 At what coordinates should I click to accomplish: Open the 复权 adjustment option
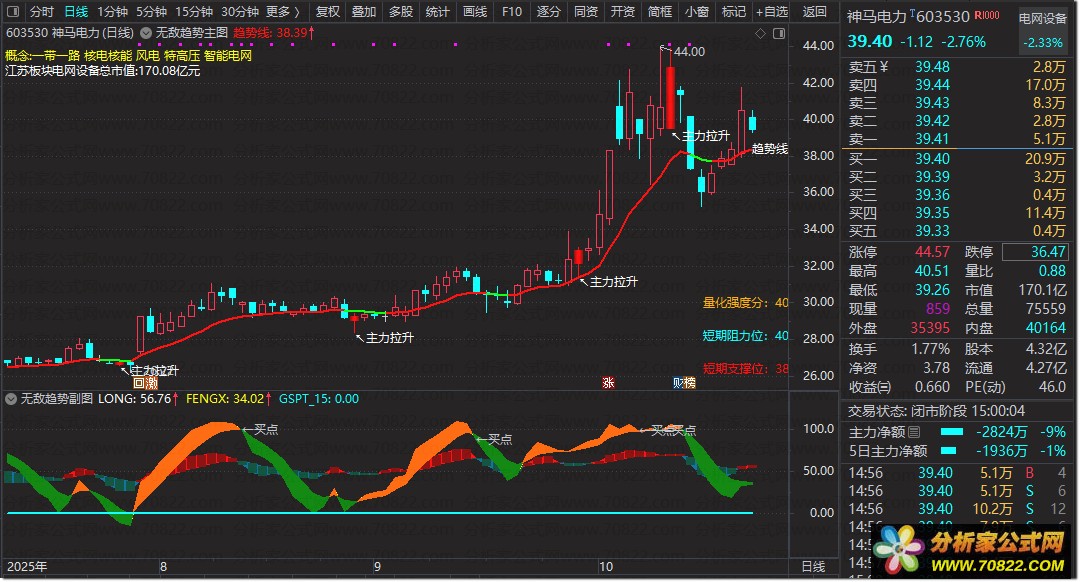tap(327, 12)
